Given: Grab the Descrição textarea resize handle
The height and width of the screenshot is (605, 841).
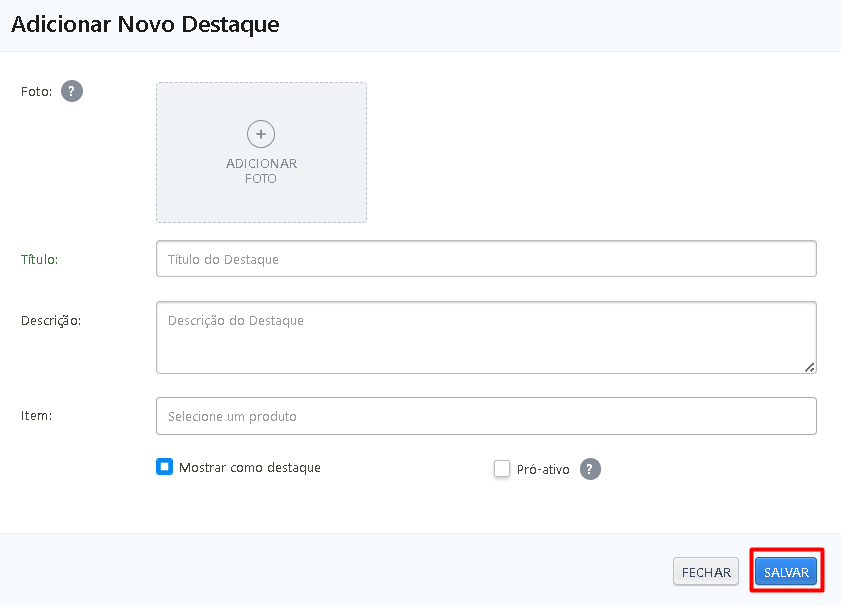Looking at the screenshot, I should [x=809, y=367].
